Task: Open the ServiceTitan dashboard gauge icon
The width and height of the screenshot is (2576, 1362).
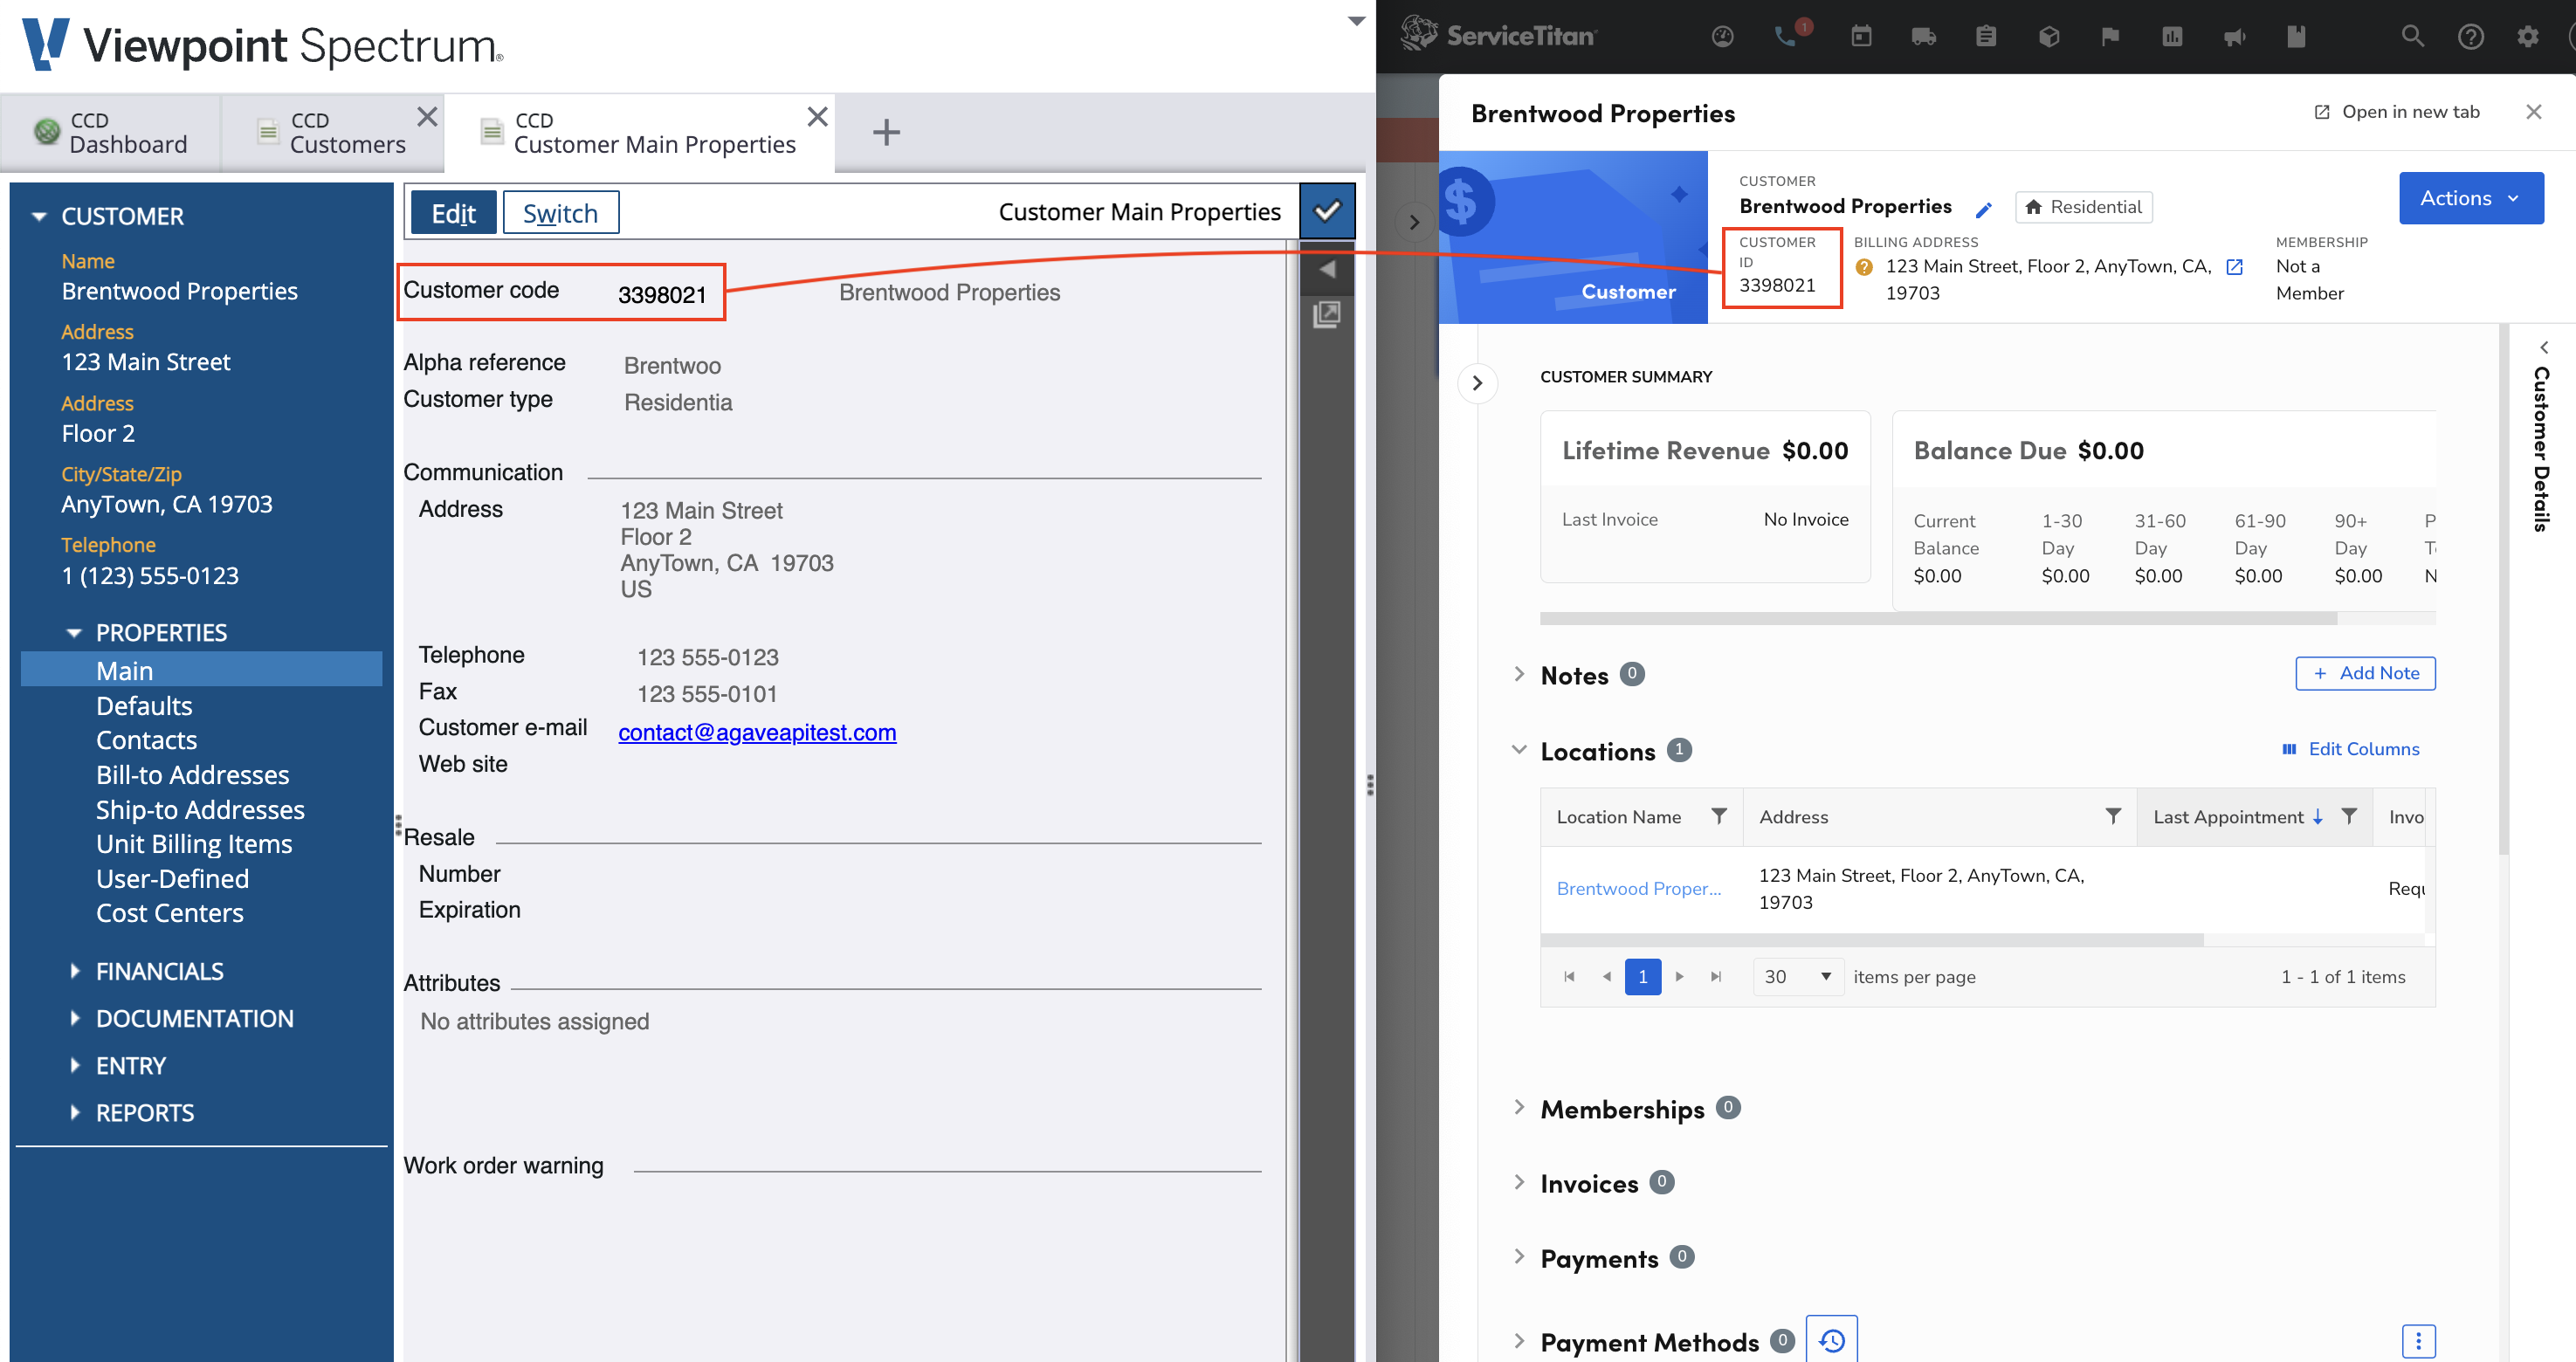Action: [x=1722, y=37]
